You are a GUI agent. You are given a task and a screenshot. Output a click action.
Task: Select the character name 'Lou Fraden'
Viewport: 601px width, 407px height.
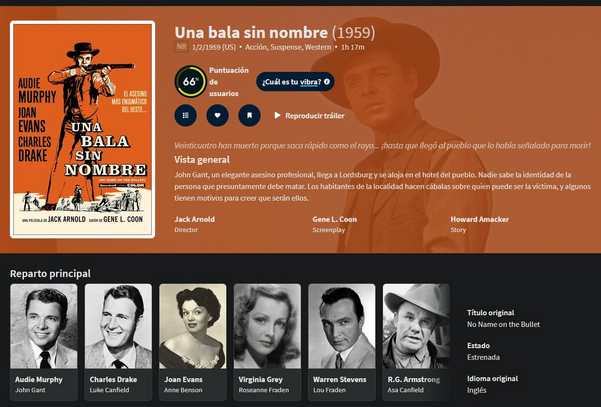(x=329, y=390)
